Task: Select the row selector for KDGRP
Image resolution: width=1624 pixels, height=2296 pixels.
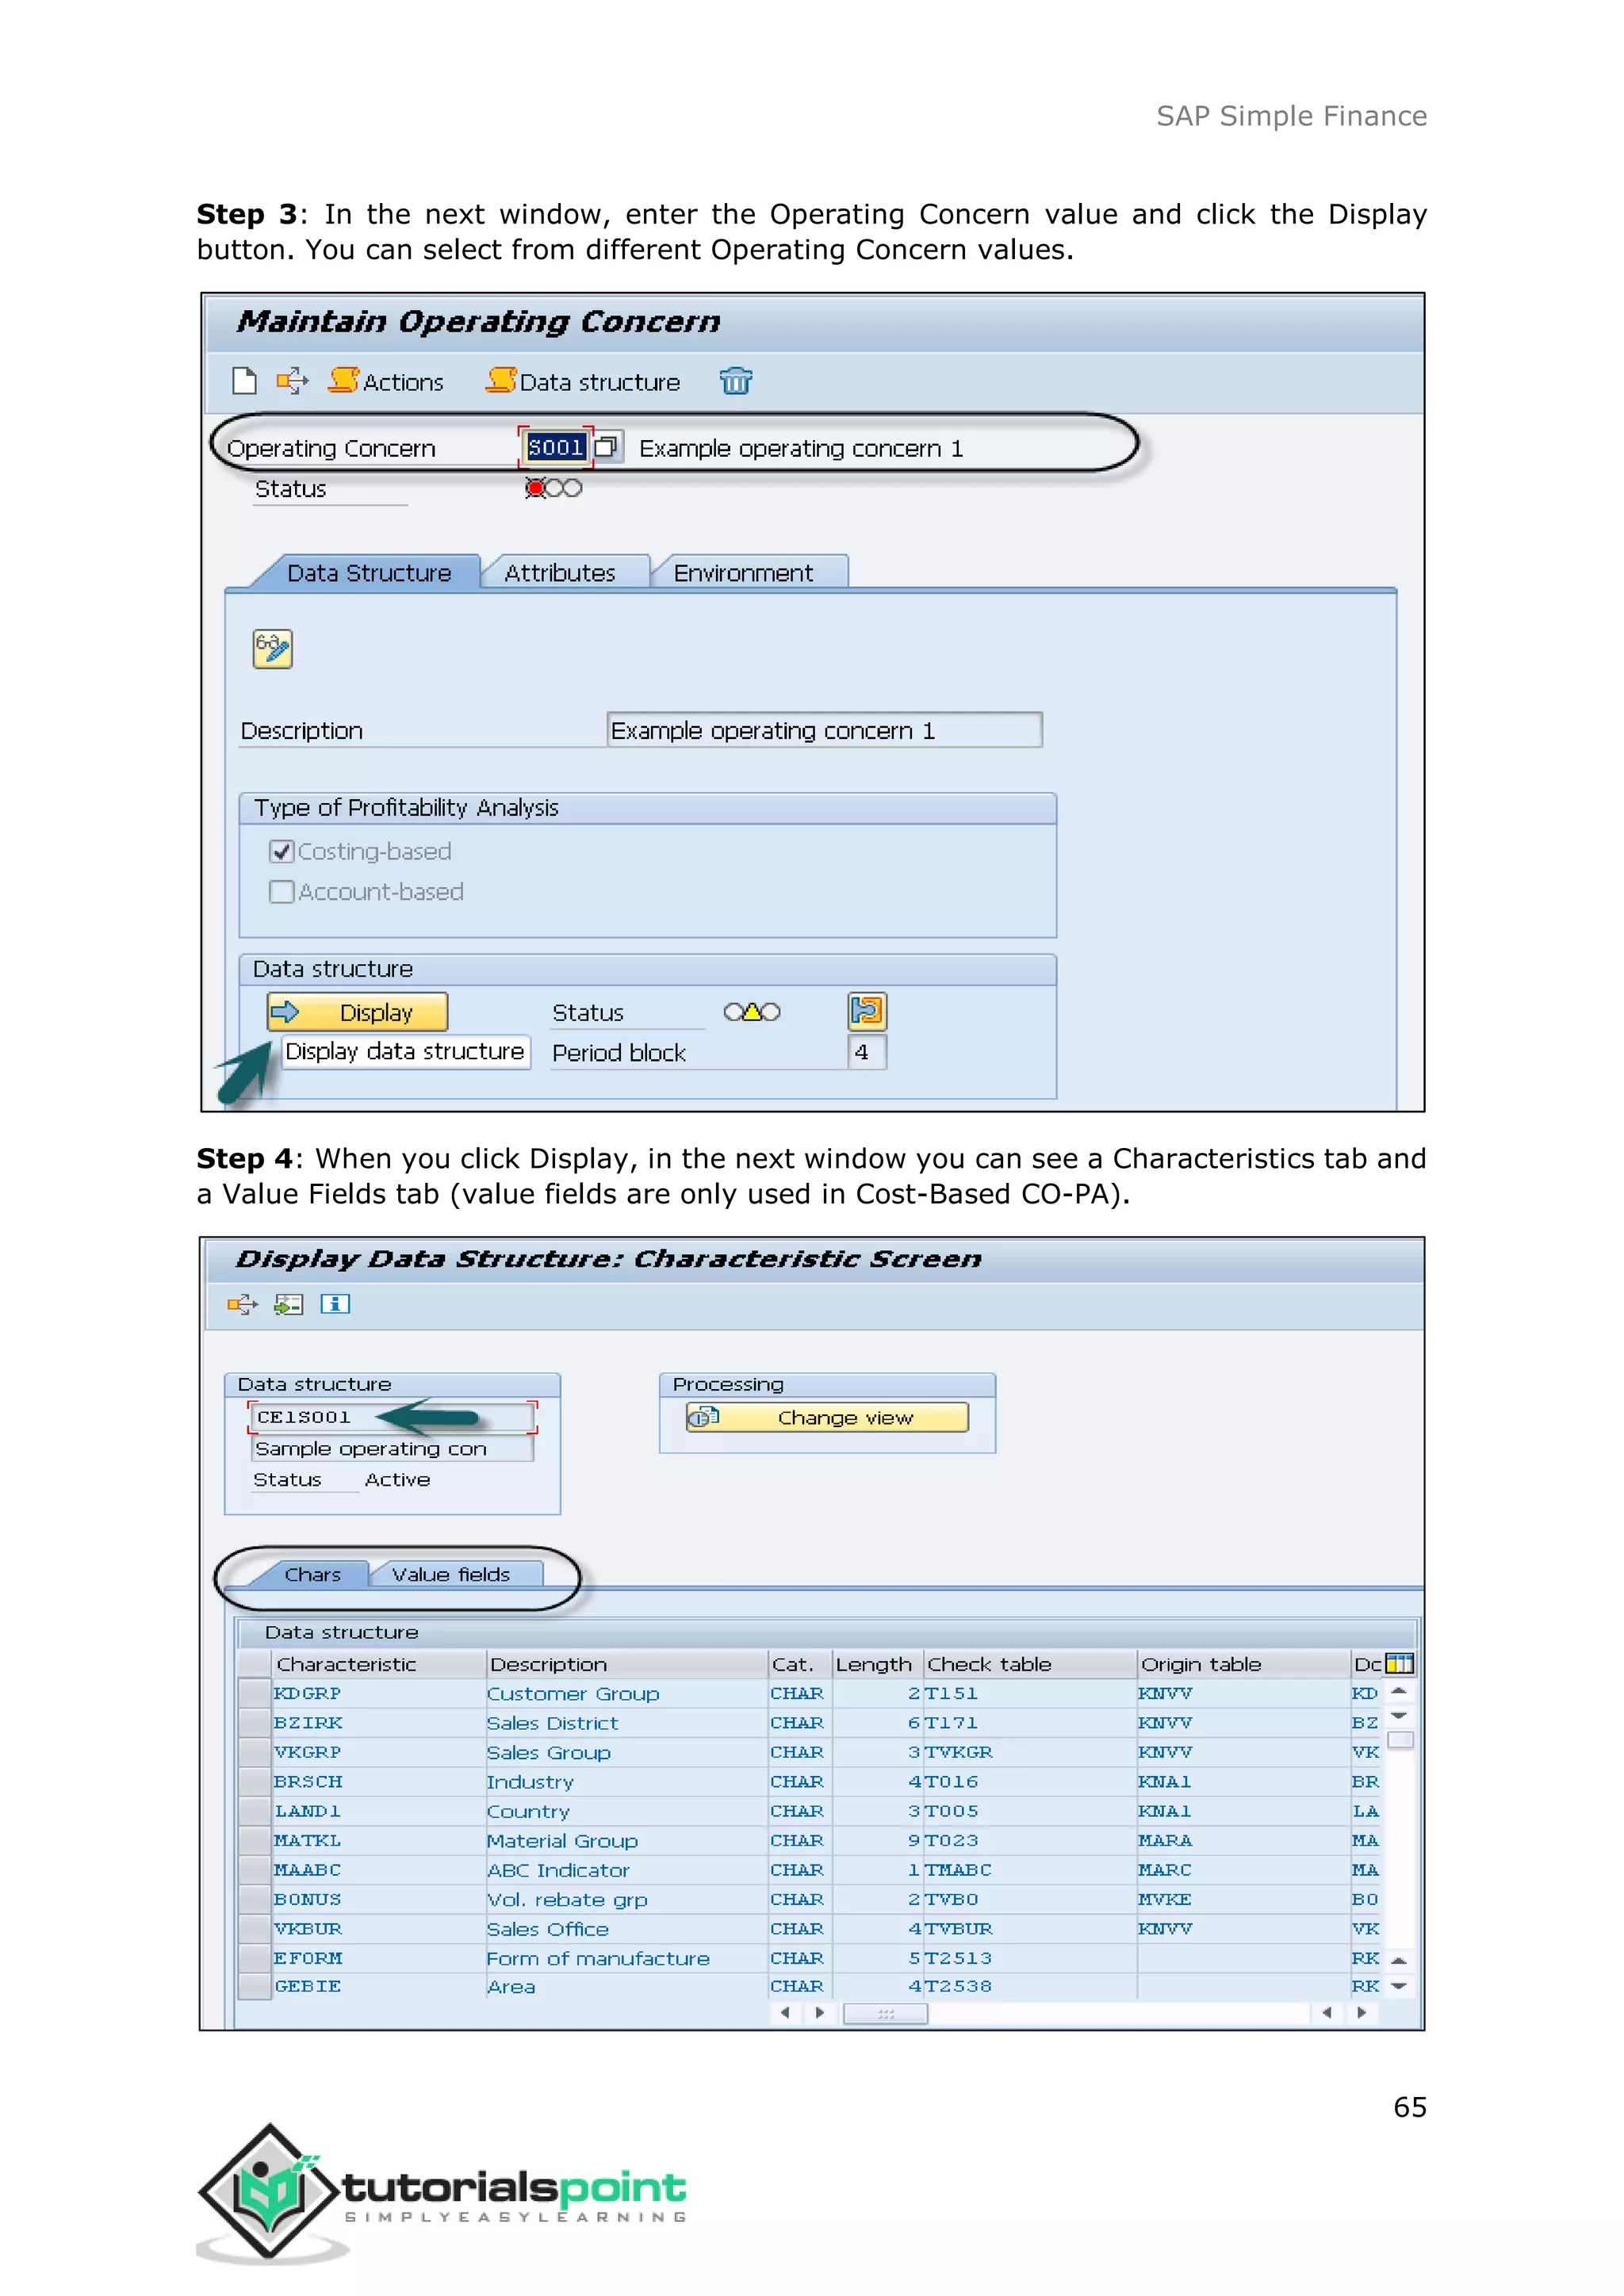Action: point(255,1693)
